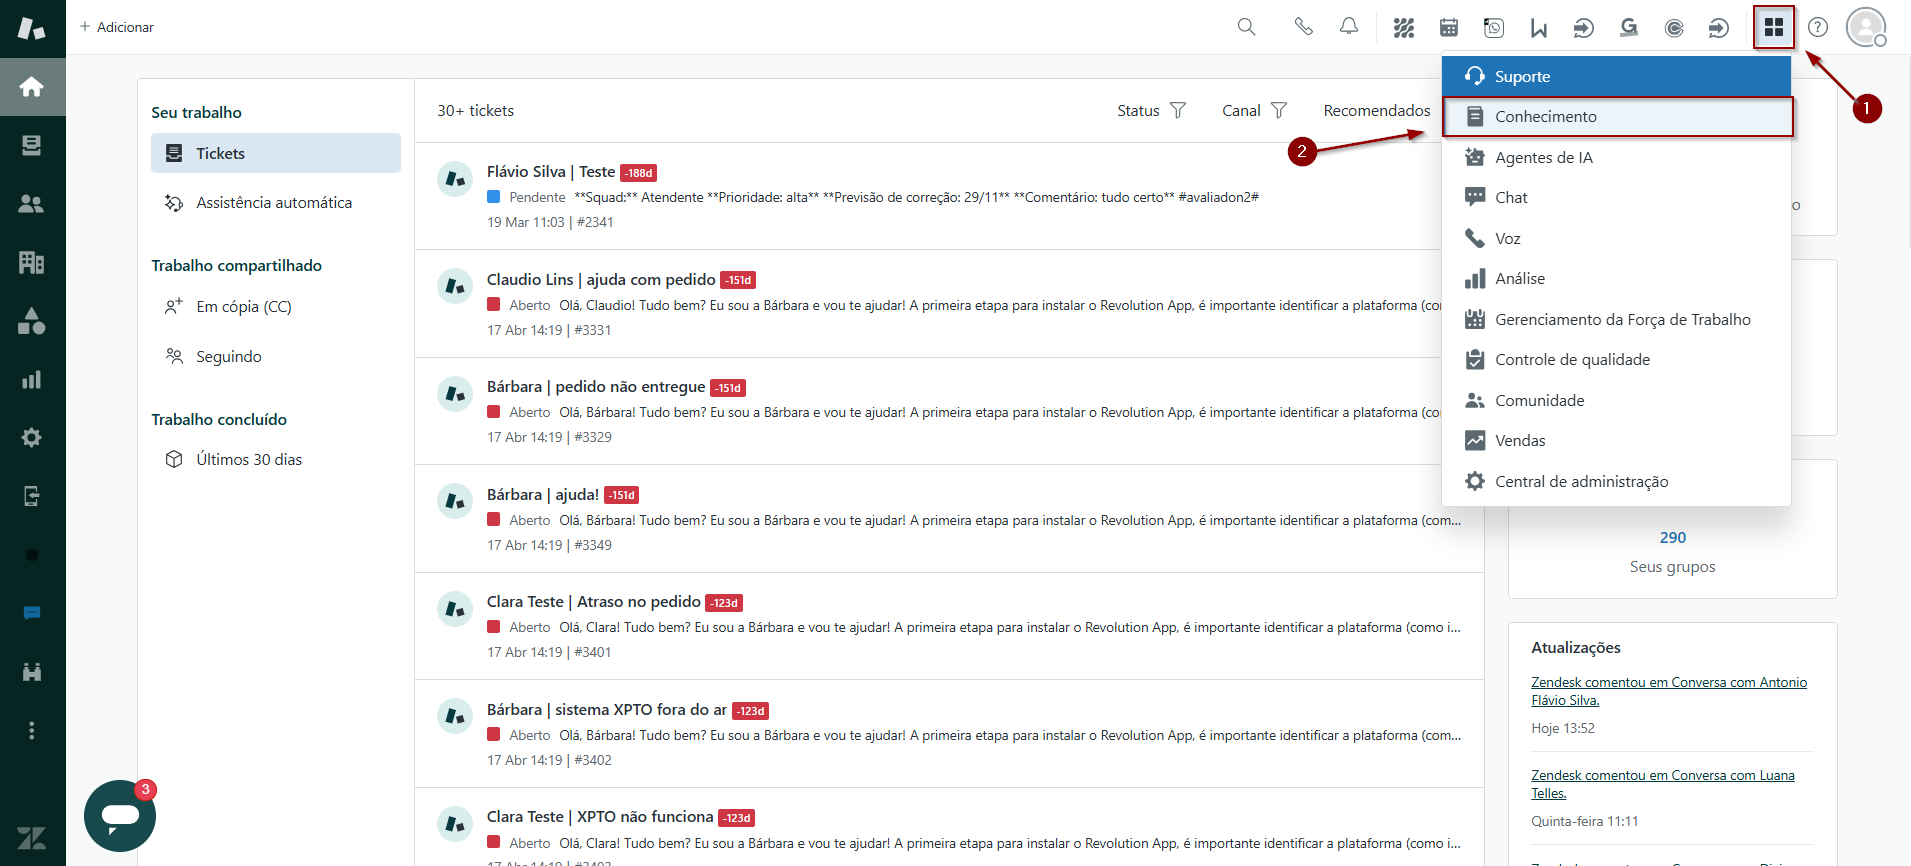Open the Reporting bar chart sidebar icon

[32, 380]
